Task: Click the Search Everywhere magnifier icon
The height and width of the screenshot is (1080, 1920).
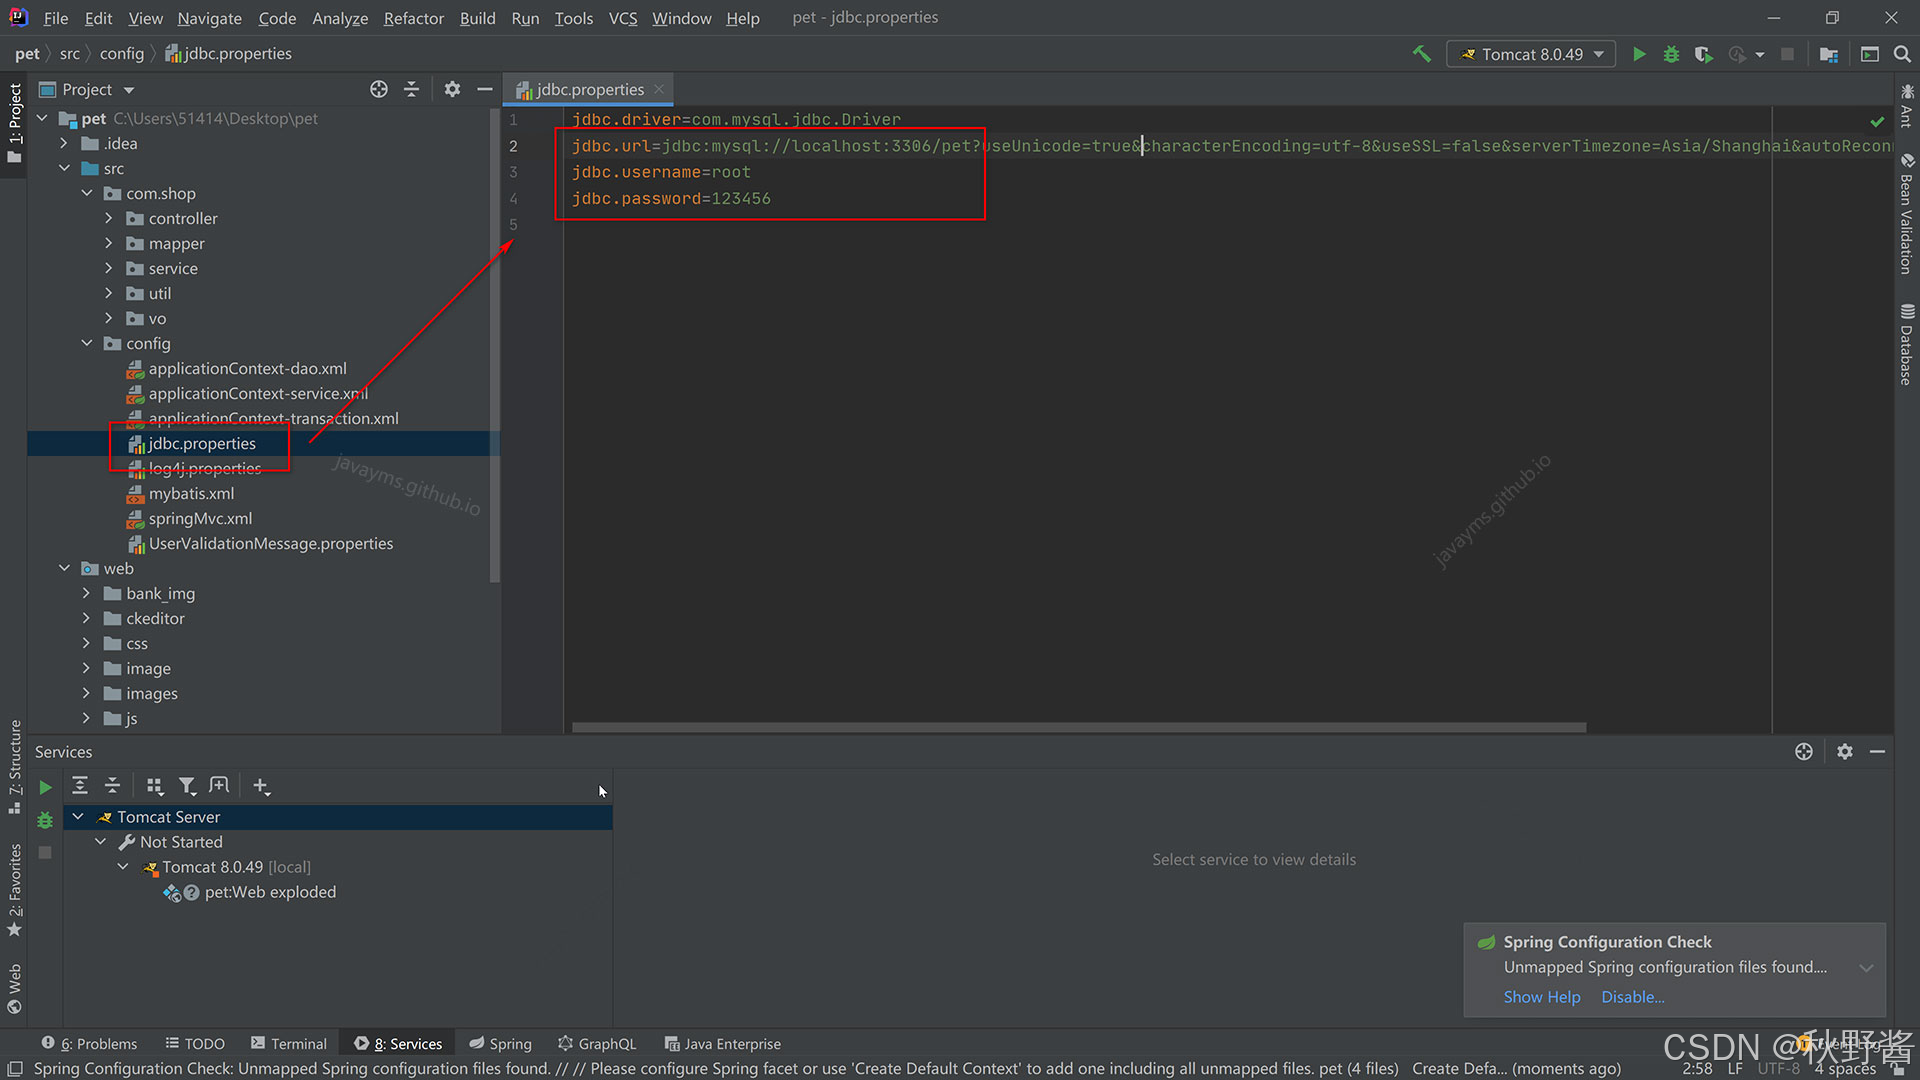Action: click(x=1902, y=54)
